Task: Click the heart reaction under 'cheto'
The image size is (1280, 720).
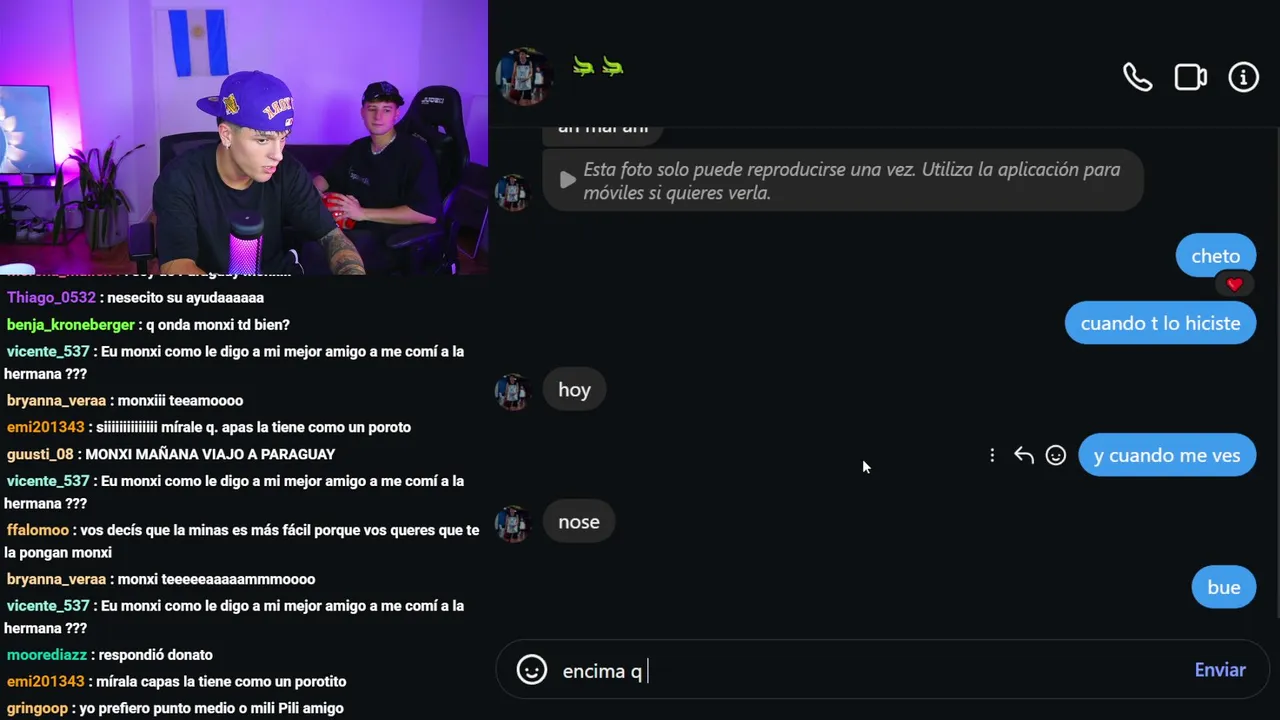Action: coord(1234,285)
